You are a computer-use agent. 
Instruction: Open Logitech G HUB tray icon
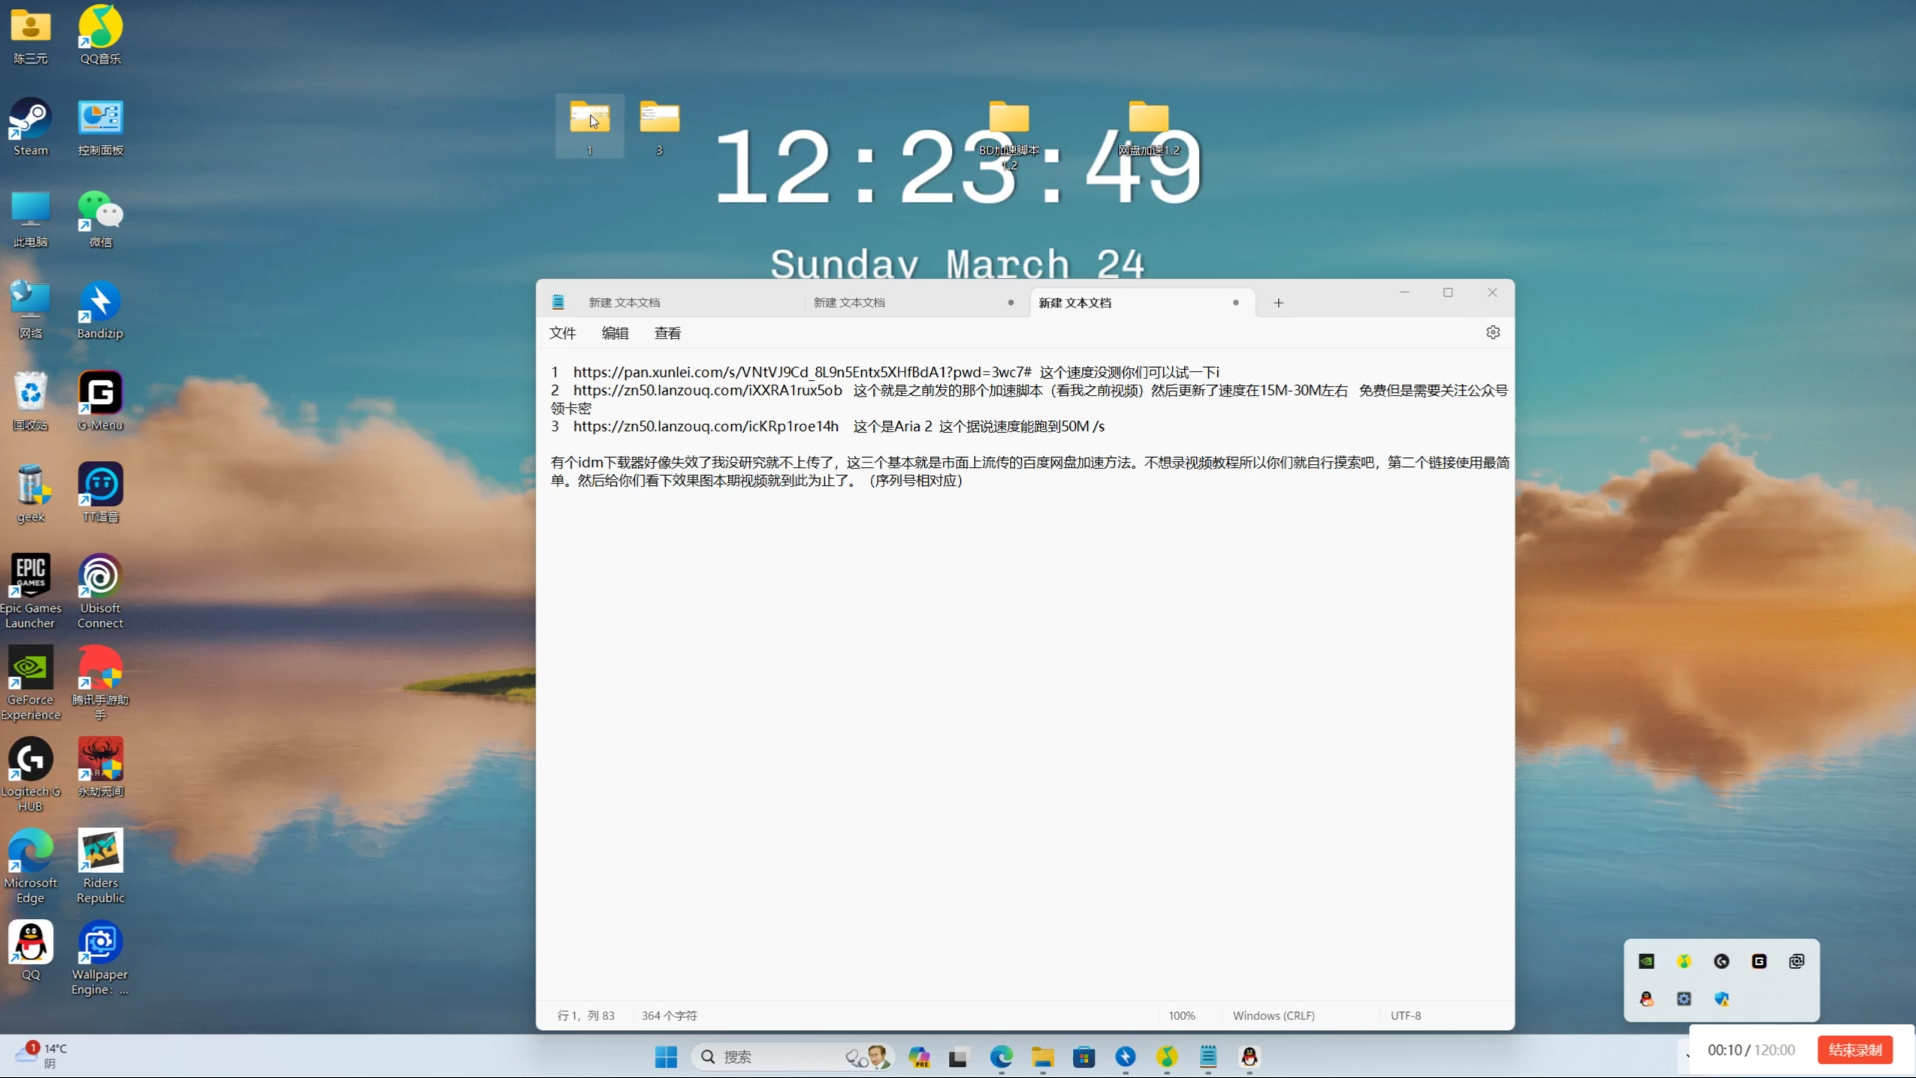(x=1721, y=961)
